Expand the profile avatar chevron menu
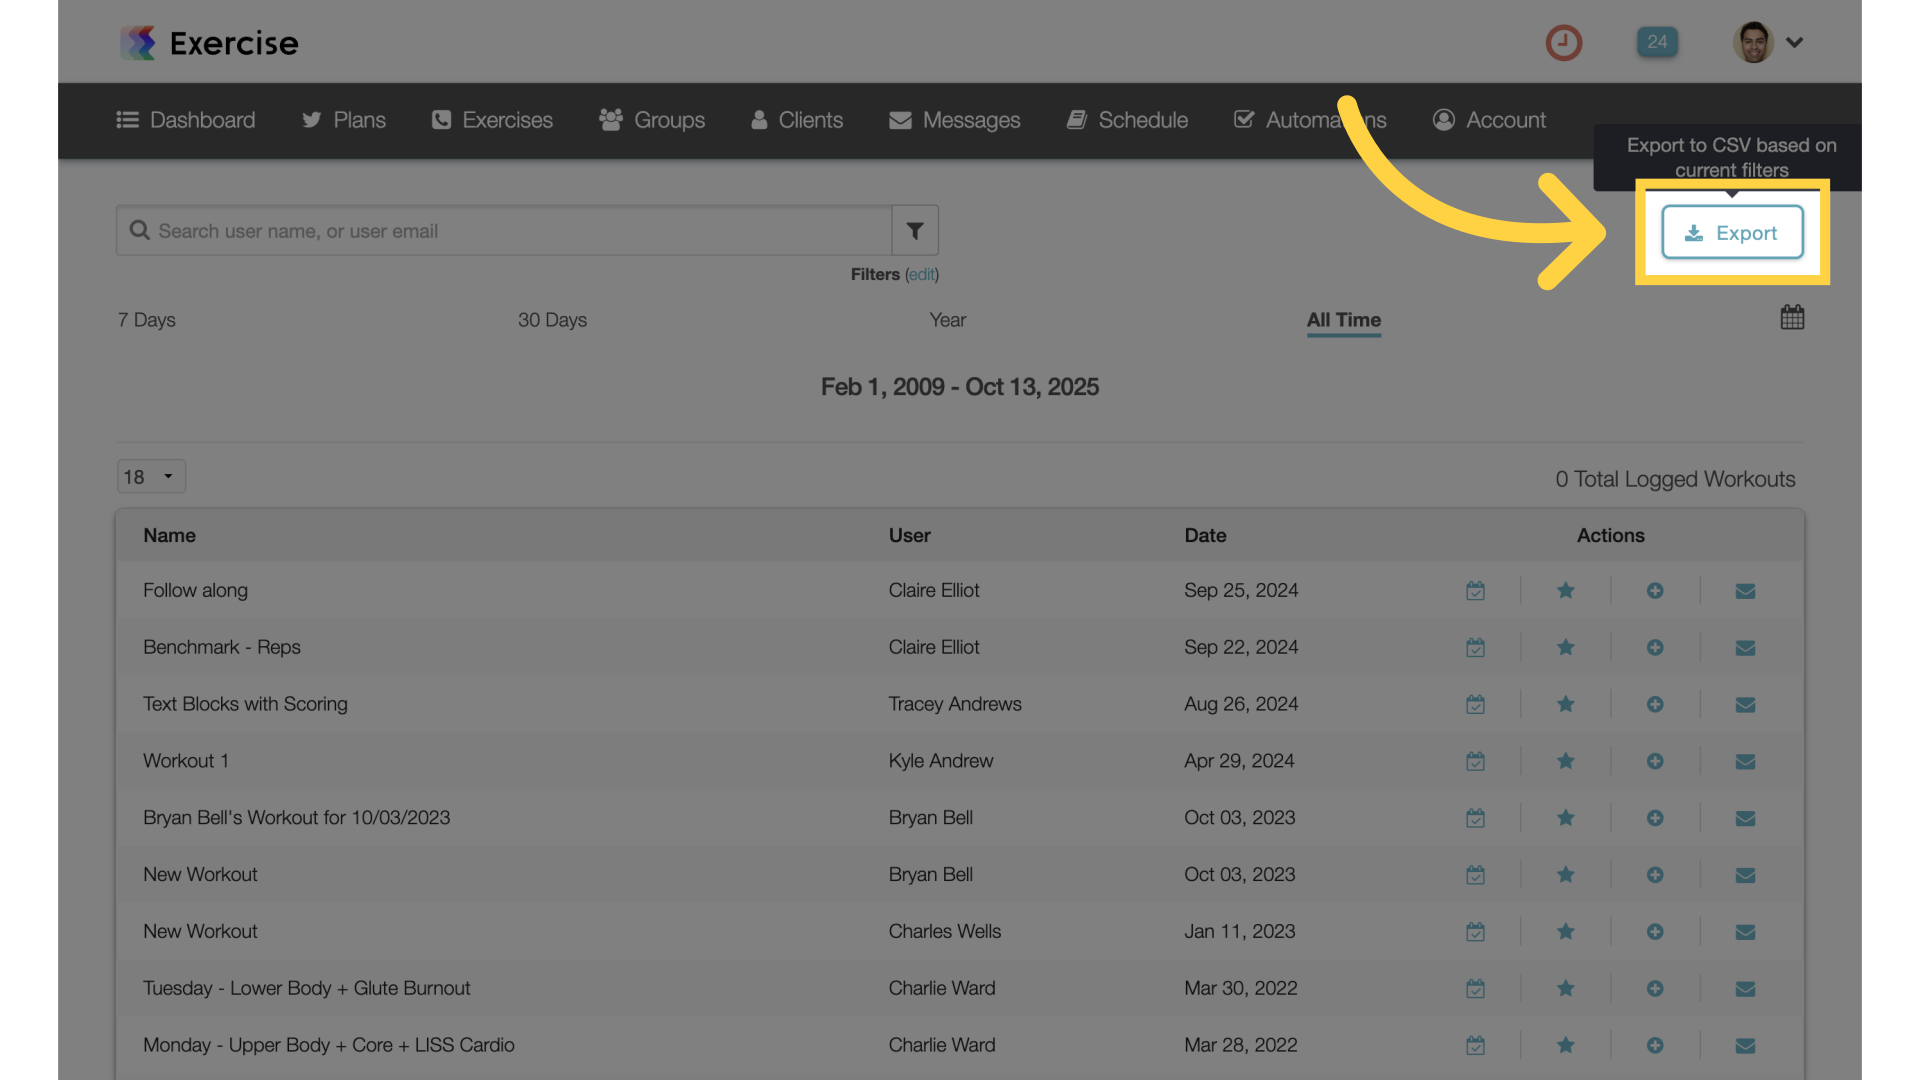 tap(1795, 42)
